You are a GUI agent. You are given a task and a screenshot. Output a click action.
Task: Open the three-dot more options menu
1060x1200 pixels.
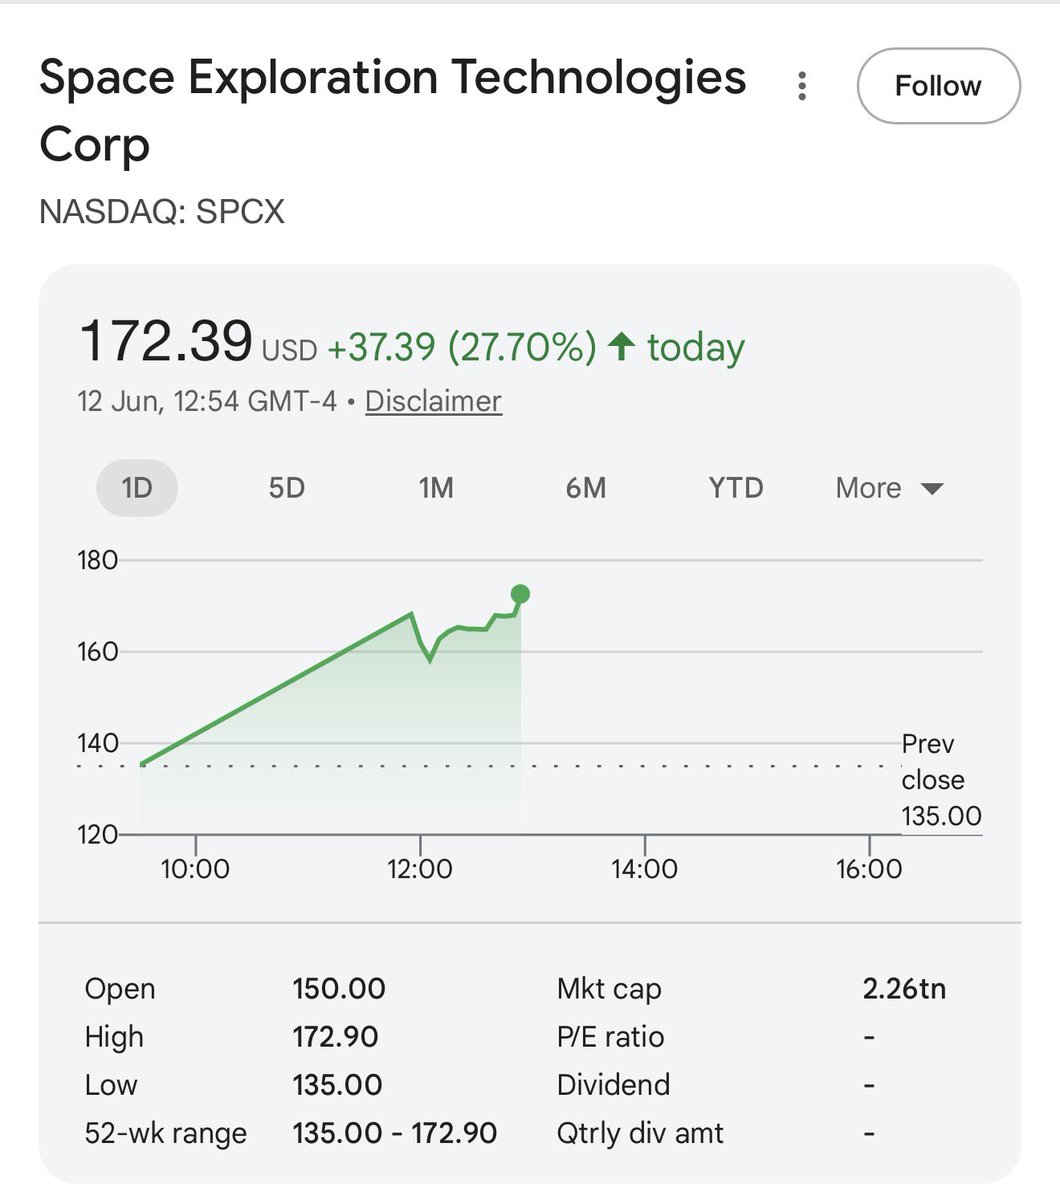pos(802,86)
